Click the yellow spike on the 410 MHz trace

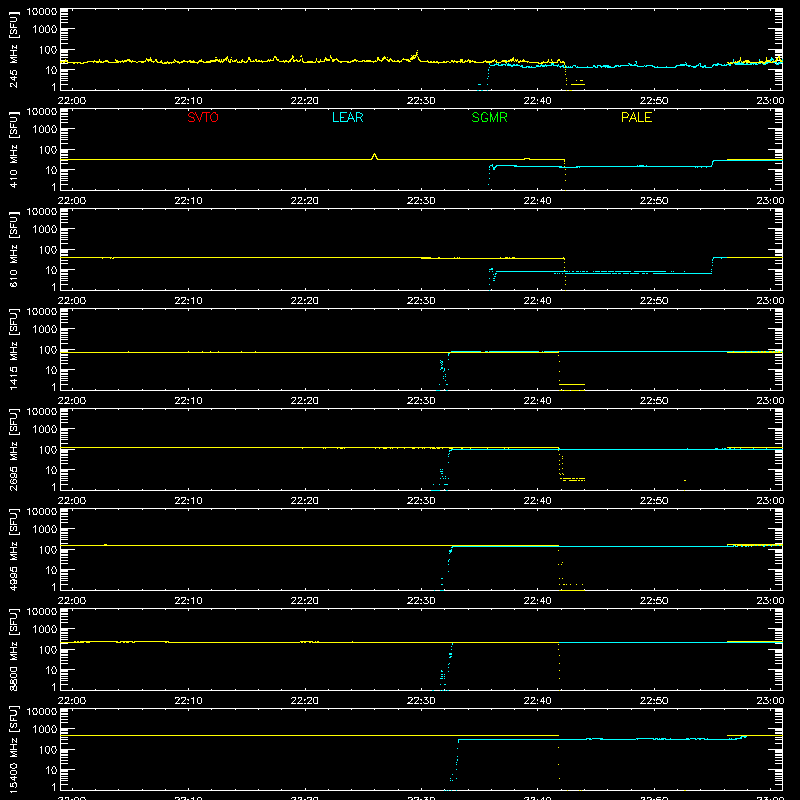coord(374,156)
